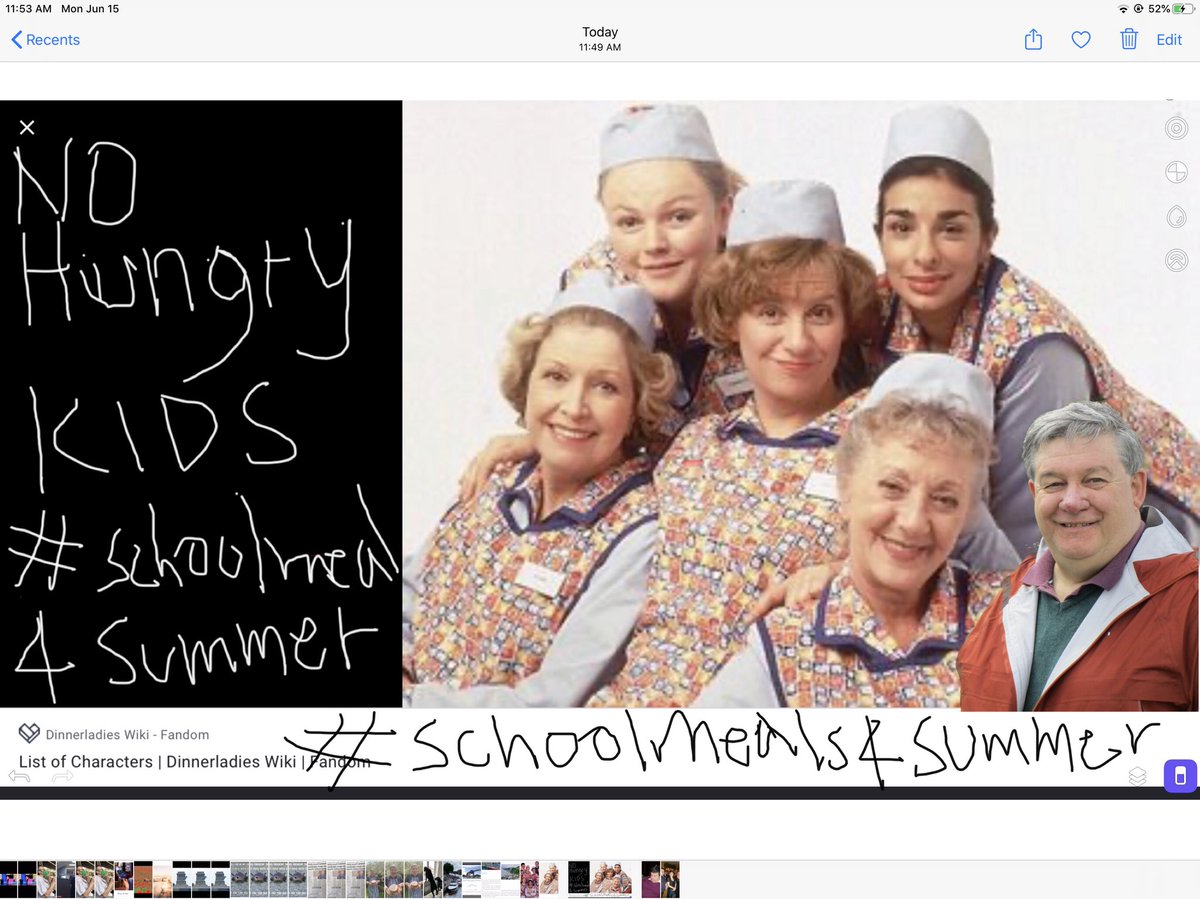Tap the Wi-Fi icon in the status bar
Viewport: 1200px width, 899px height.
coord(1124,8)
